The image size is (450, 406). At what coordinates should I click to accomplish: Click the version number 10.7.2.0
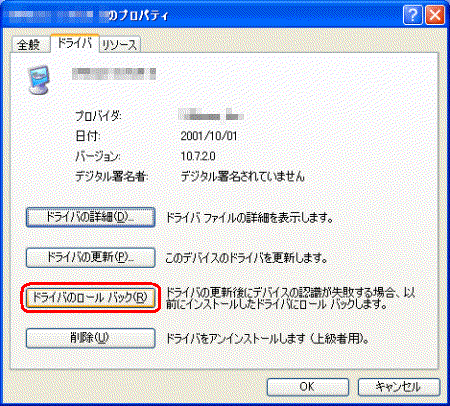tap(198, 156)
